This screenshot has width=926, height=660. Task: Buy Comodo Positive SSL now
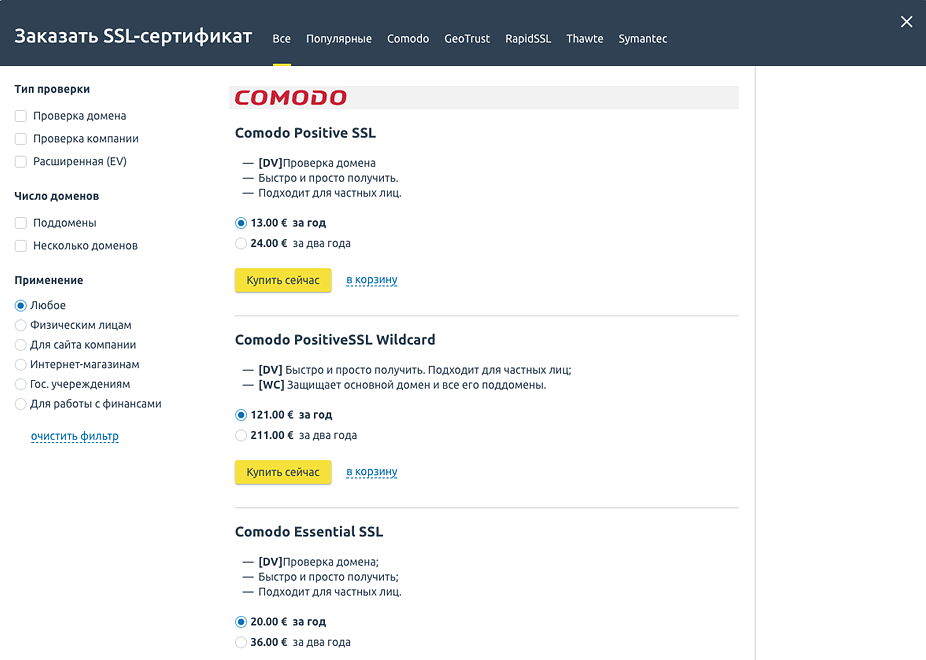(x=283, y=280)
